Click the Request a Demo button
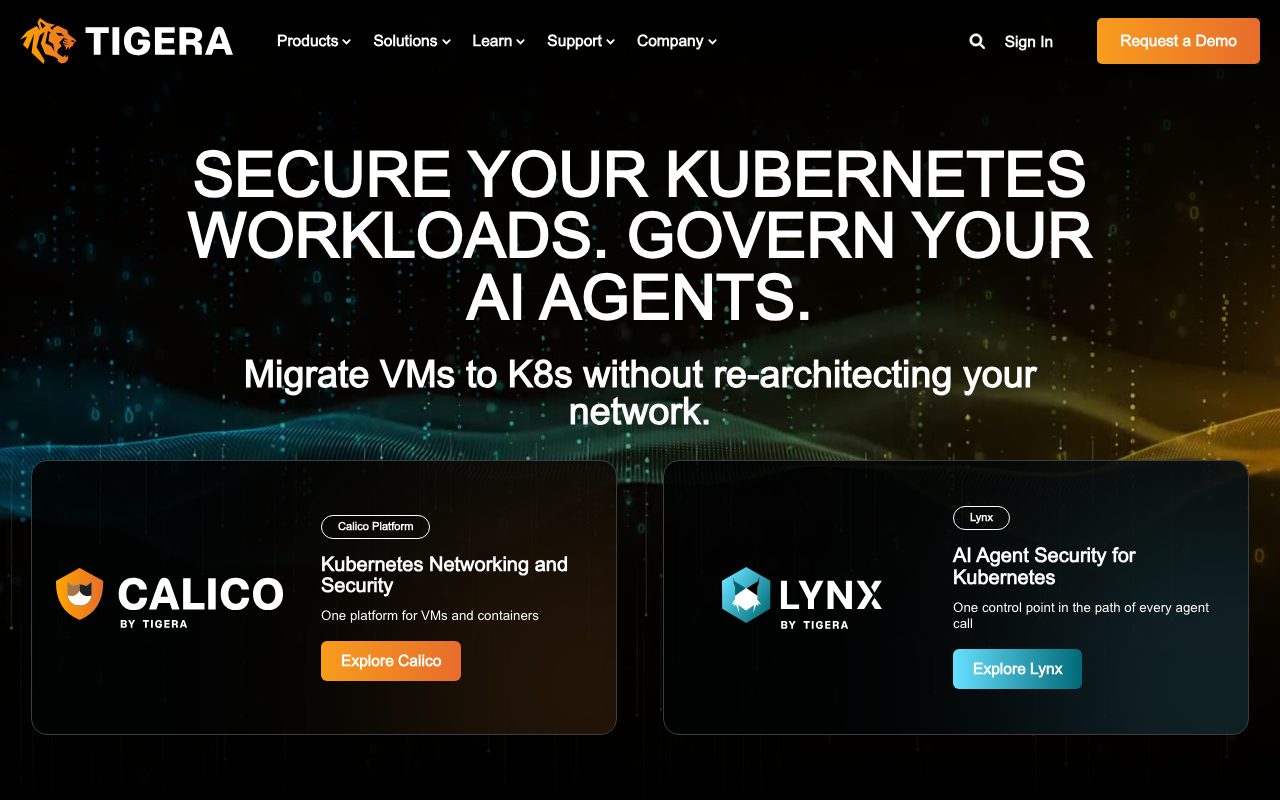This screenshot has width=1280, height=800. click(1178, 41)
